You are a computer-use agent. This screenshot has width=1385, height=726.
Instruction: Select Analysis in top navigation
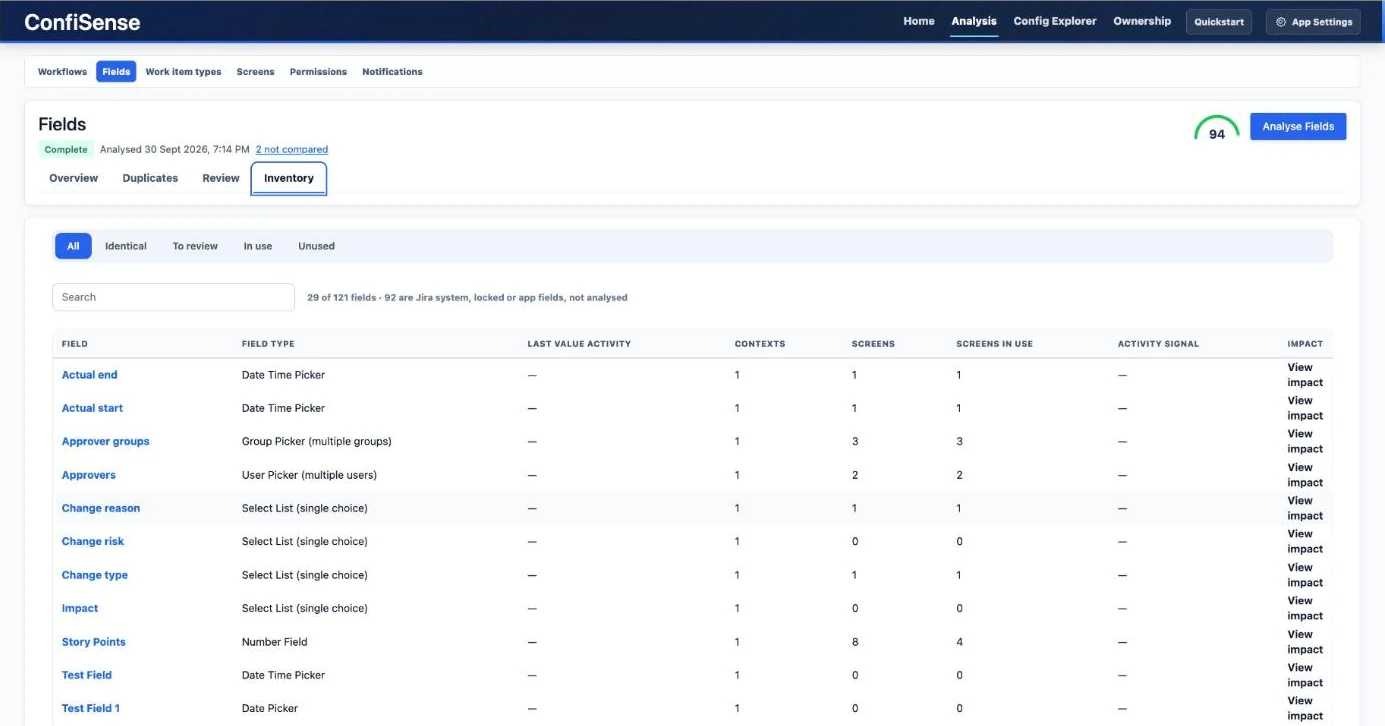[x=974, y=21]
